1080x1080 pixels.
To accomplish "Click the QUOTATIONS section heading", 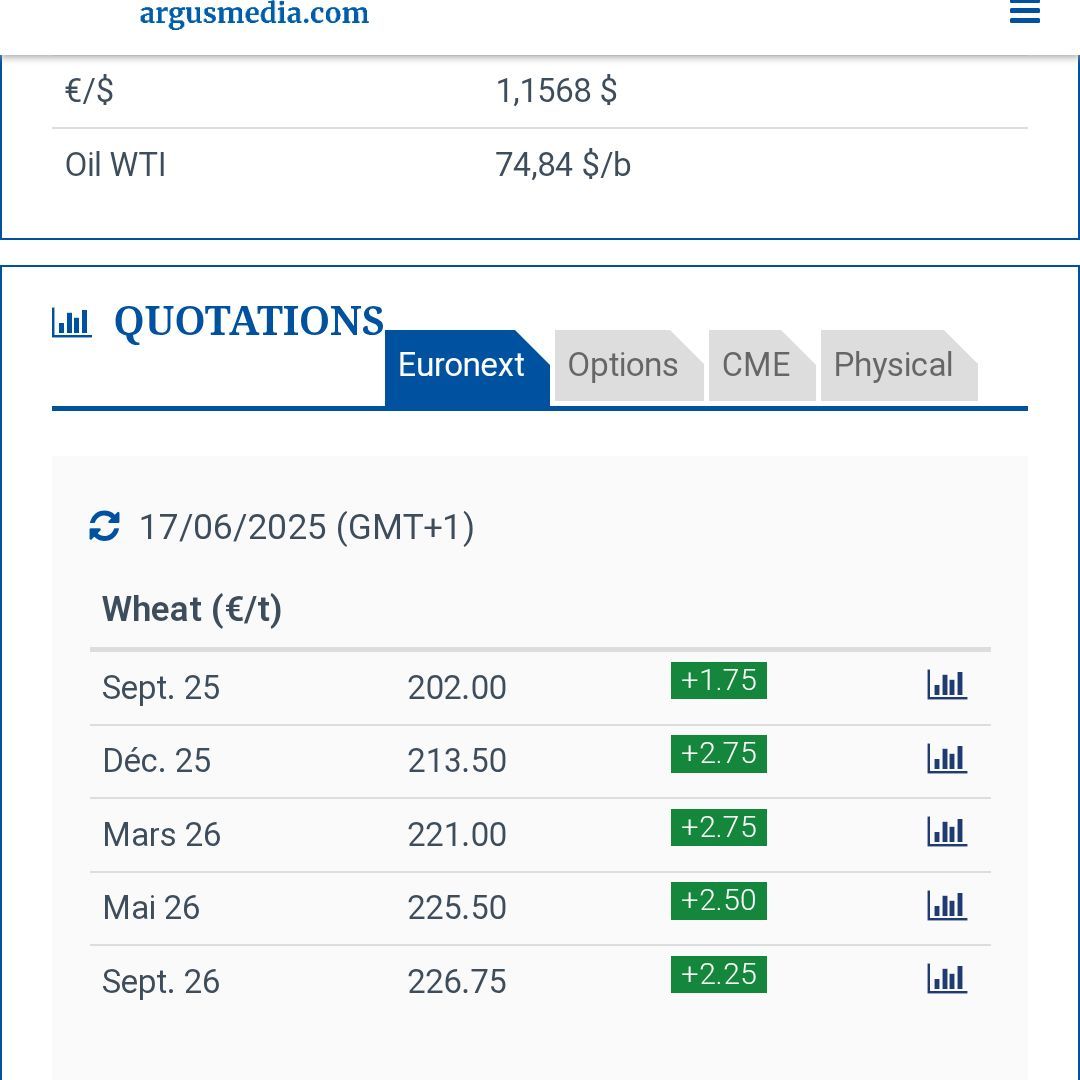I will pos(249,322).
